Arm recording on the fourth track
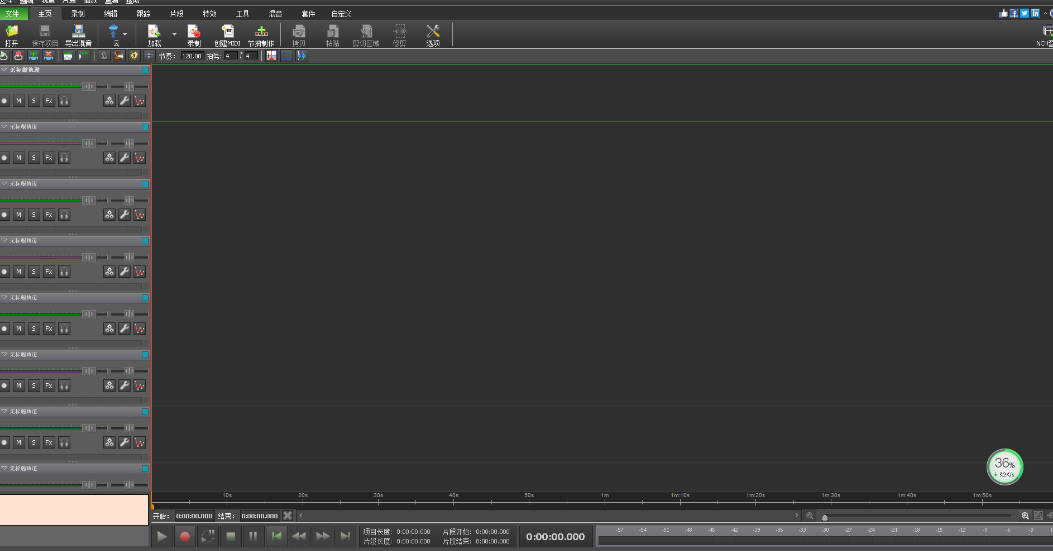This screenshot has width=1053, height=551. [5, 271]
